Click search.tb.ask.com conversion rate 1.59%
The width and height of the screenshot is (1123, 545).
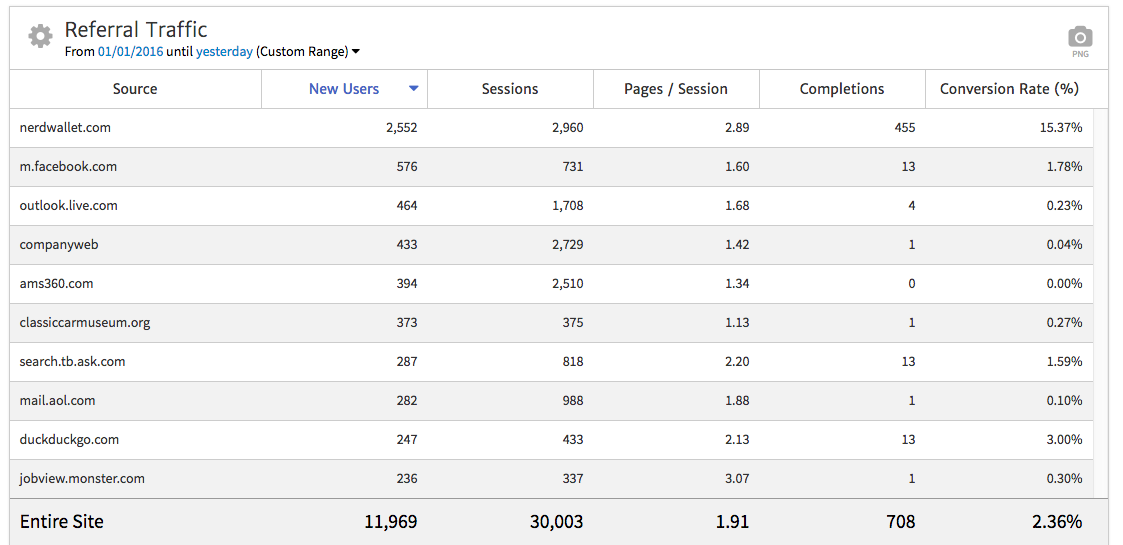tap(1066, 361)
